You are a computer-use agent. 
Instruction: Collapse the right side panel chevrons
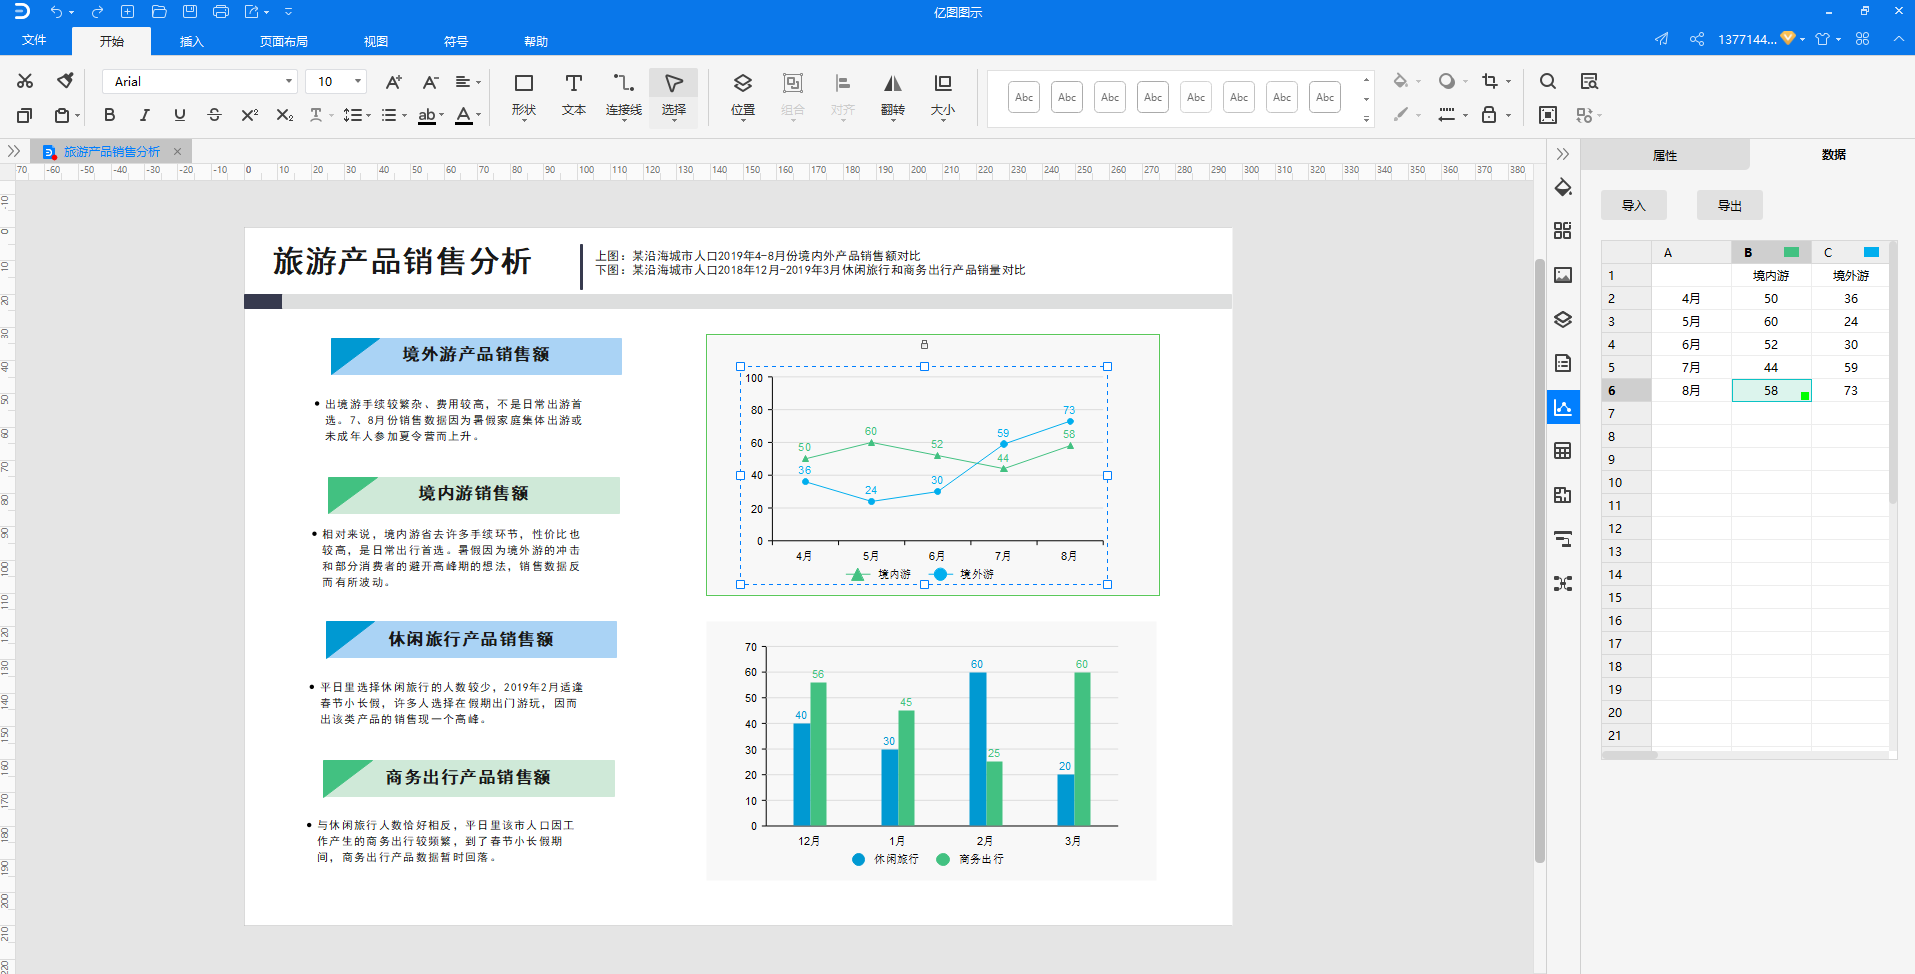coord(1563,154)
